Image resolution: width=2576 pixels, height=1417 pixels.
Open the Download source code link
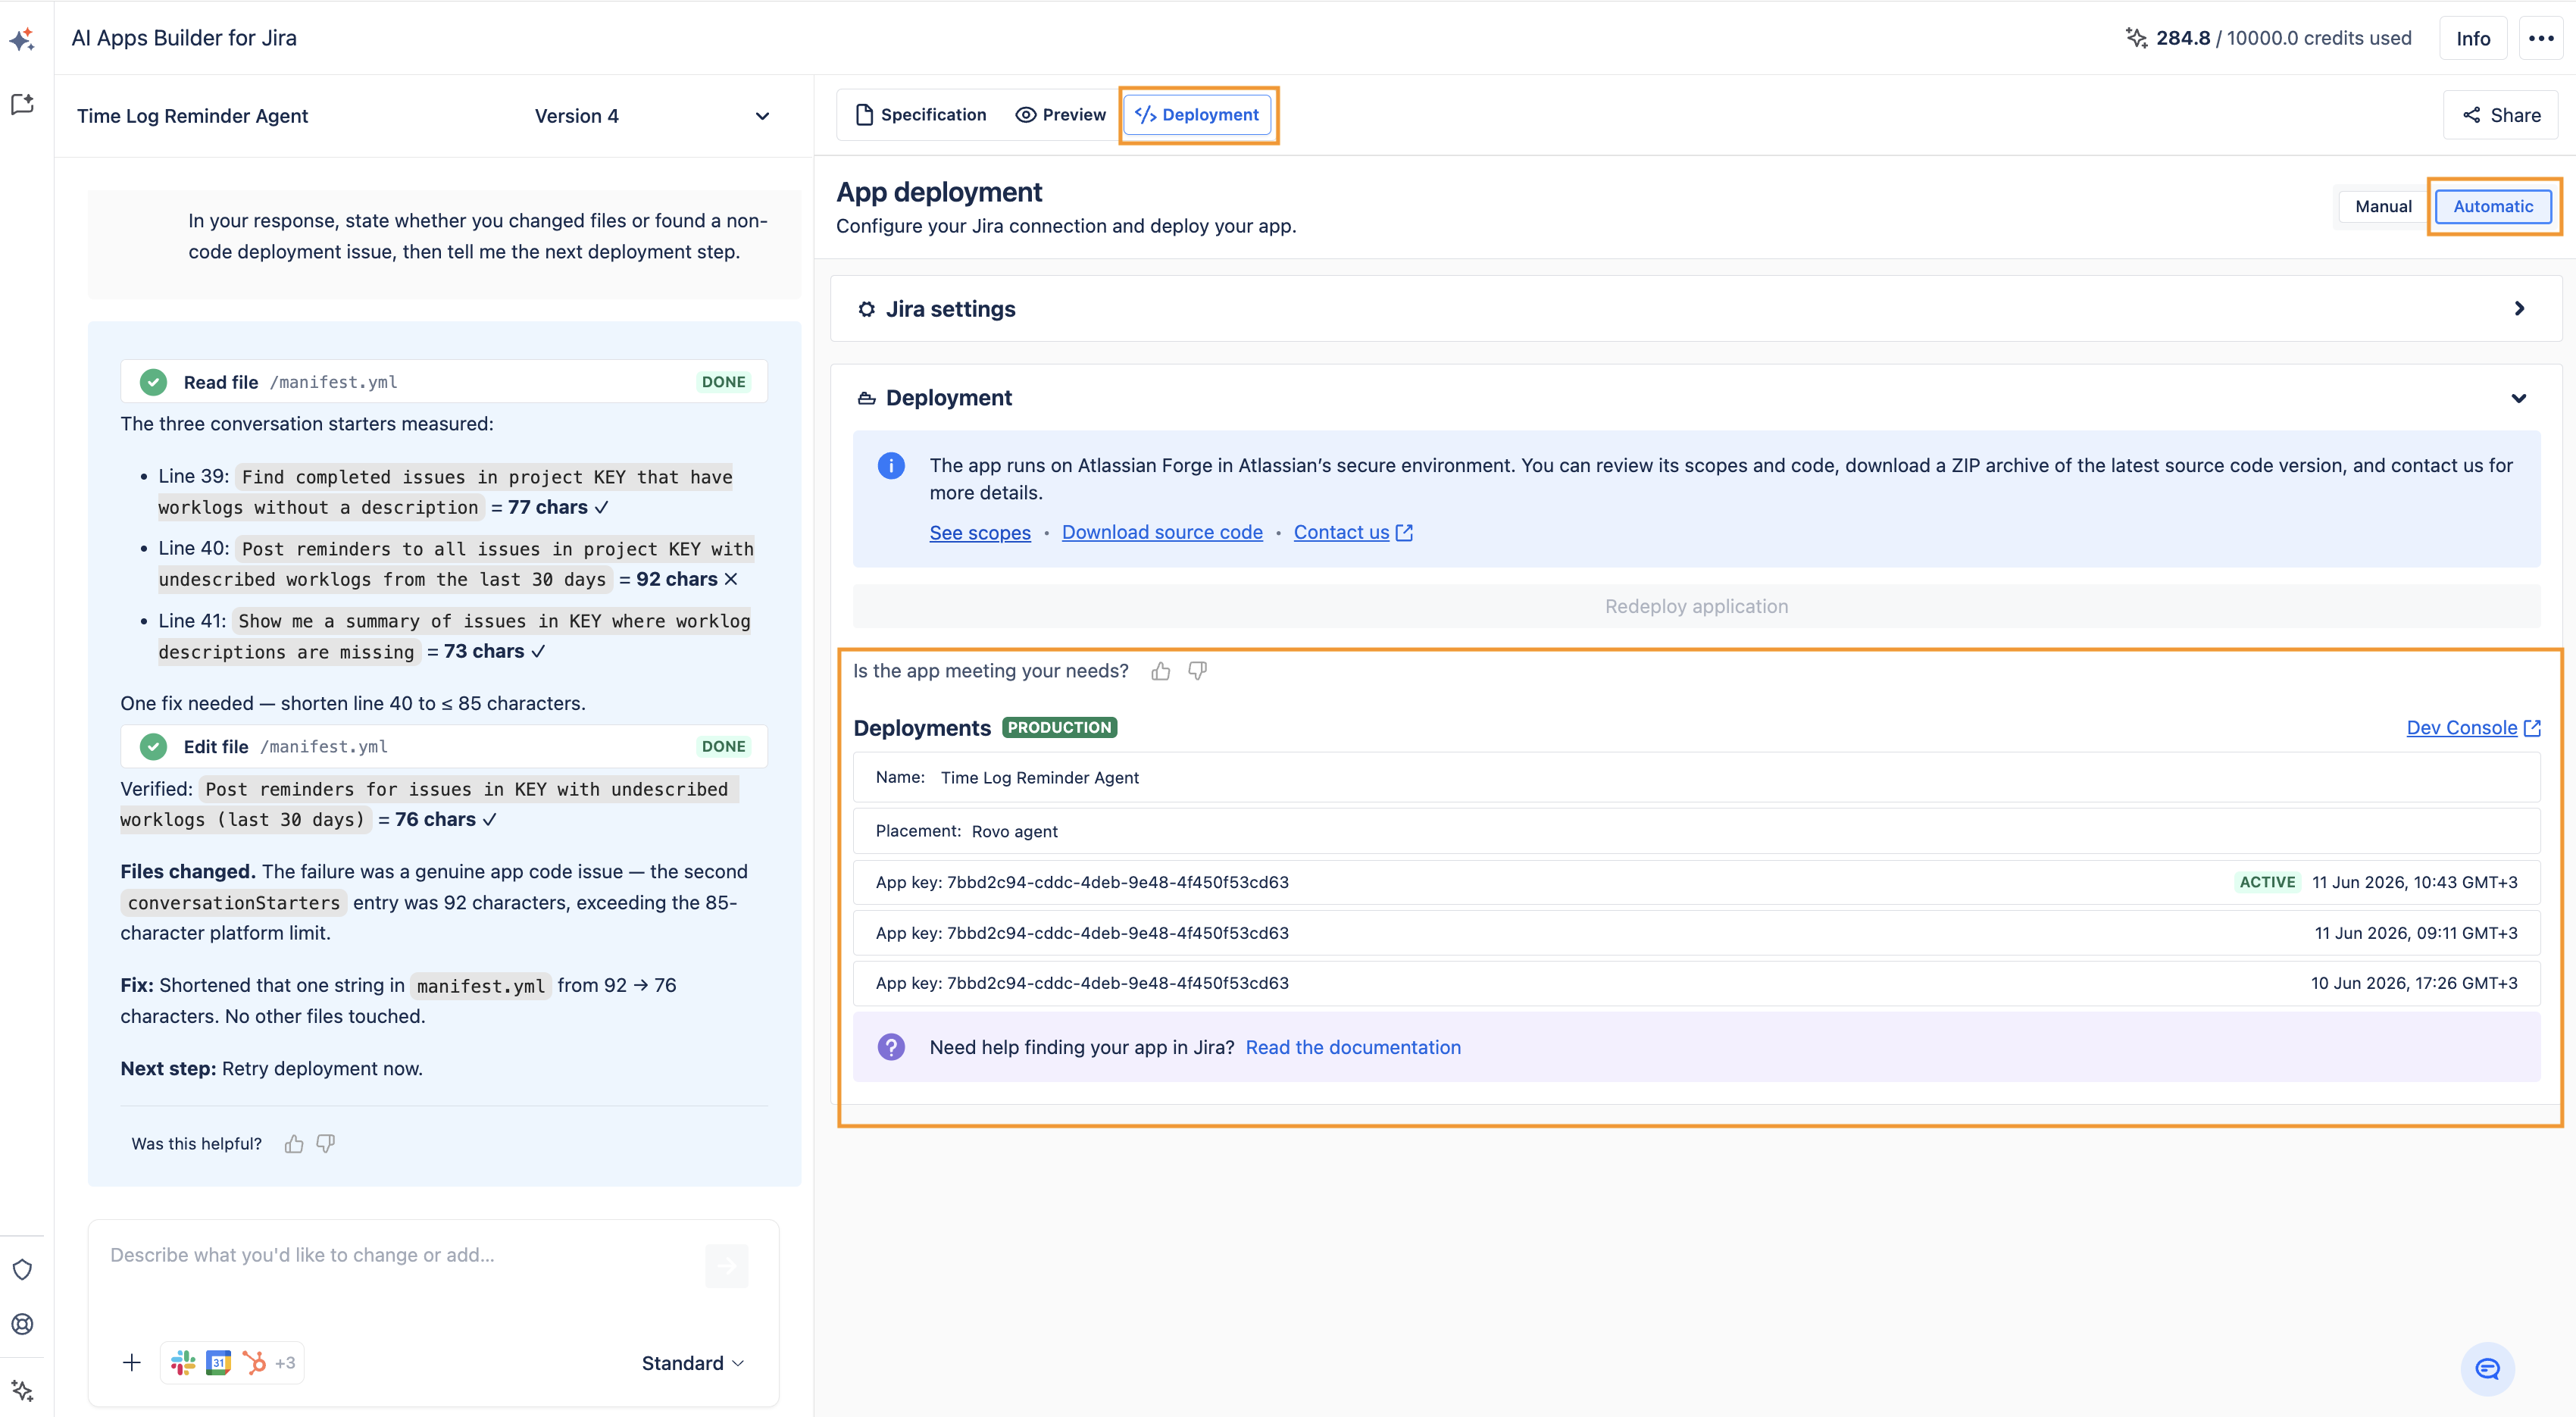tap(1162, 533)
